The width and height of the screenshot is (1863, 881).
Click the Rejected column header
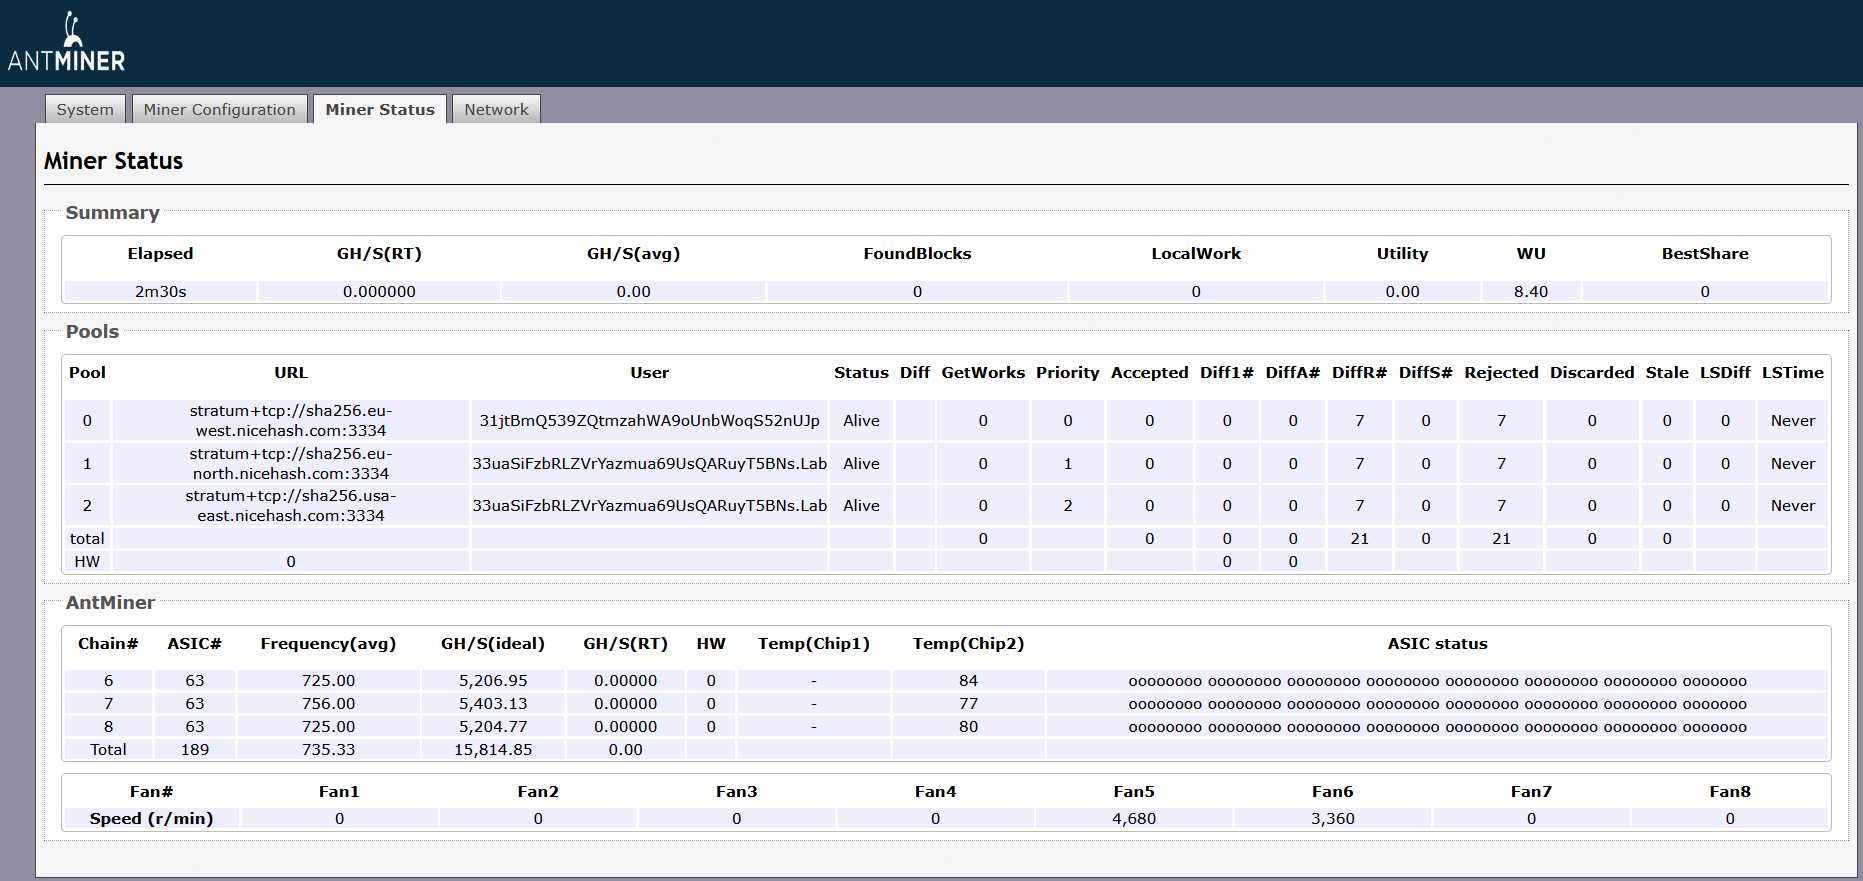(x=1501, y=372)
